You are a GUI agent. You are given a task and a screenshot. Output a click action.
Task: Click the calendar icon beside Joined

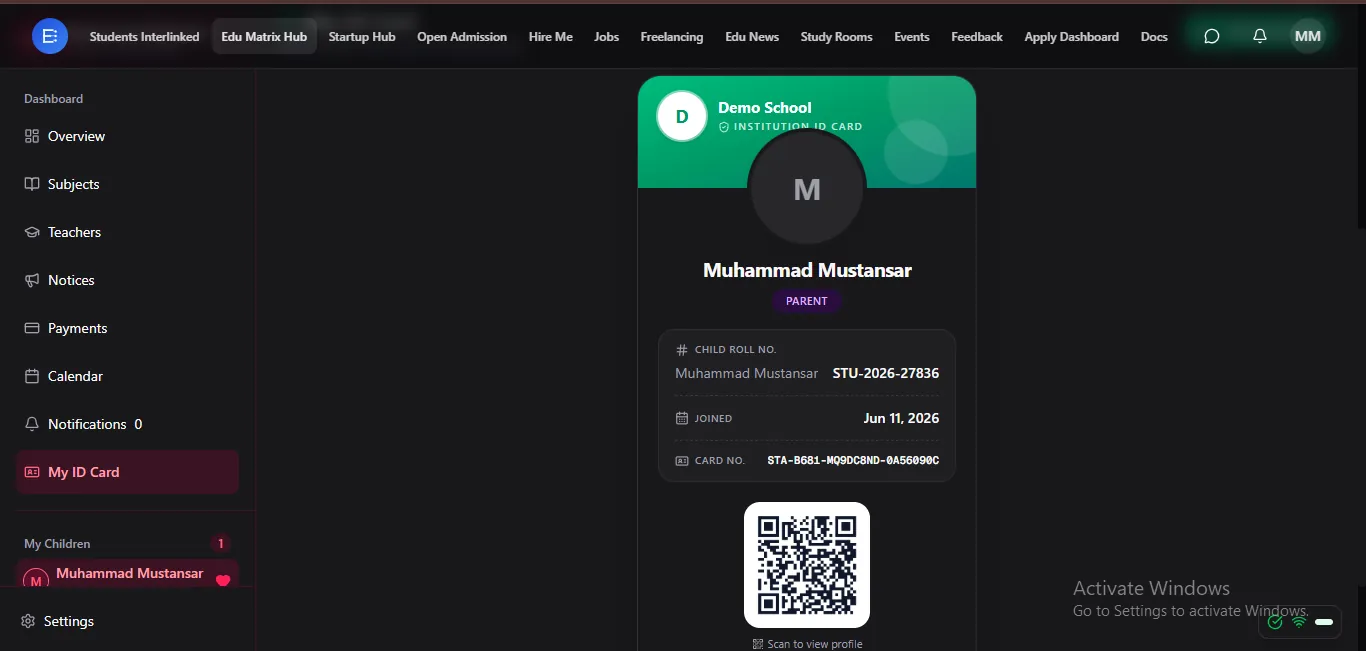(x=682, y=418)
